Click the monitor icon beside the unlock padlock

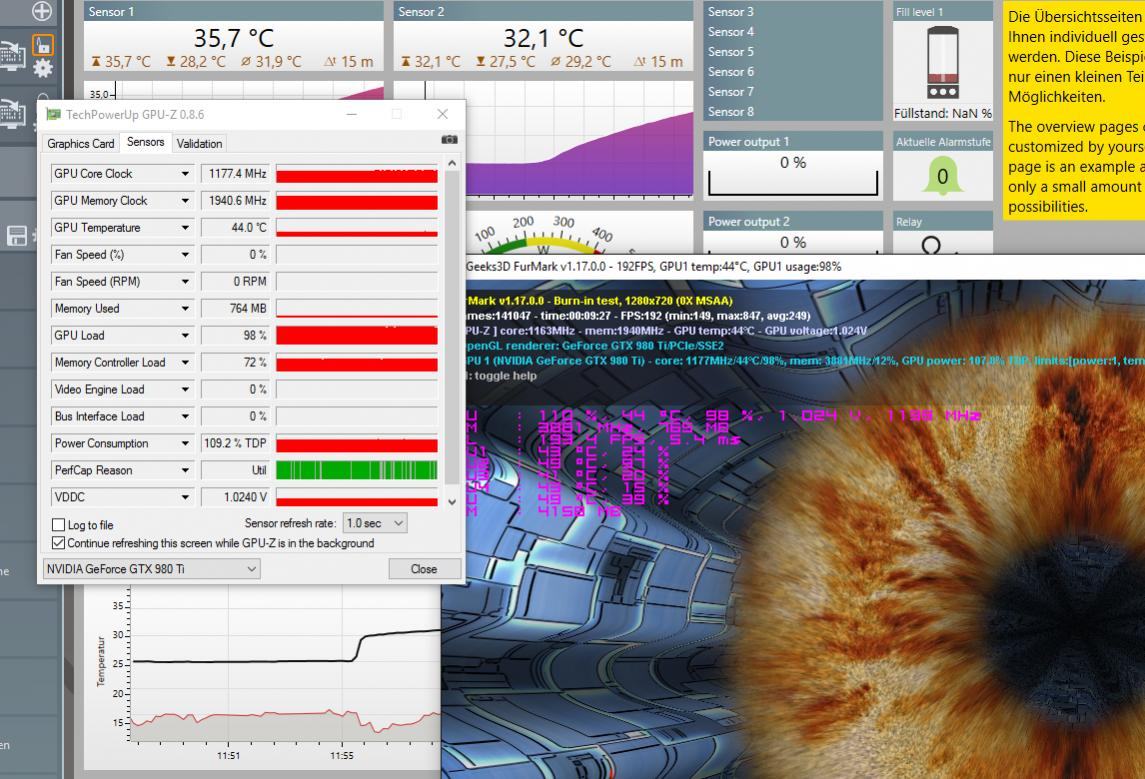point(12,55)
